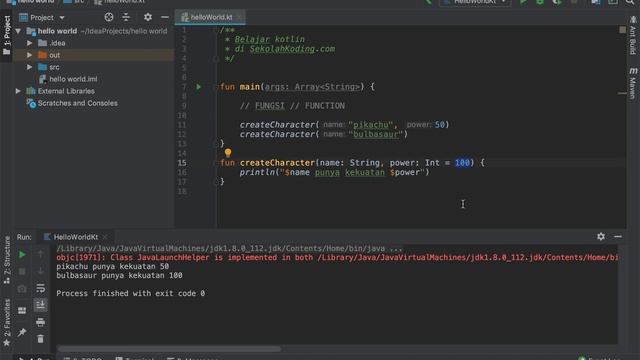The height and width of the screenshot is (360, 640).
Task: Click the println call on line 16
Action: tap(257, 172)
